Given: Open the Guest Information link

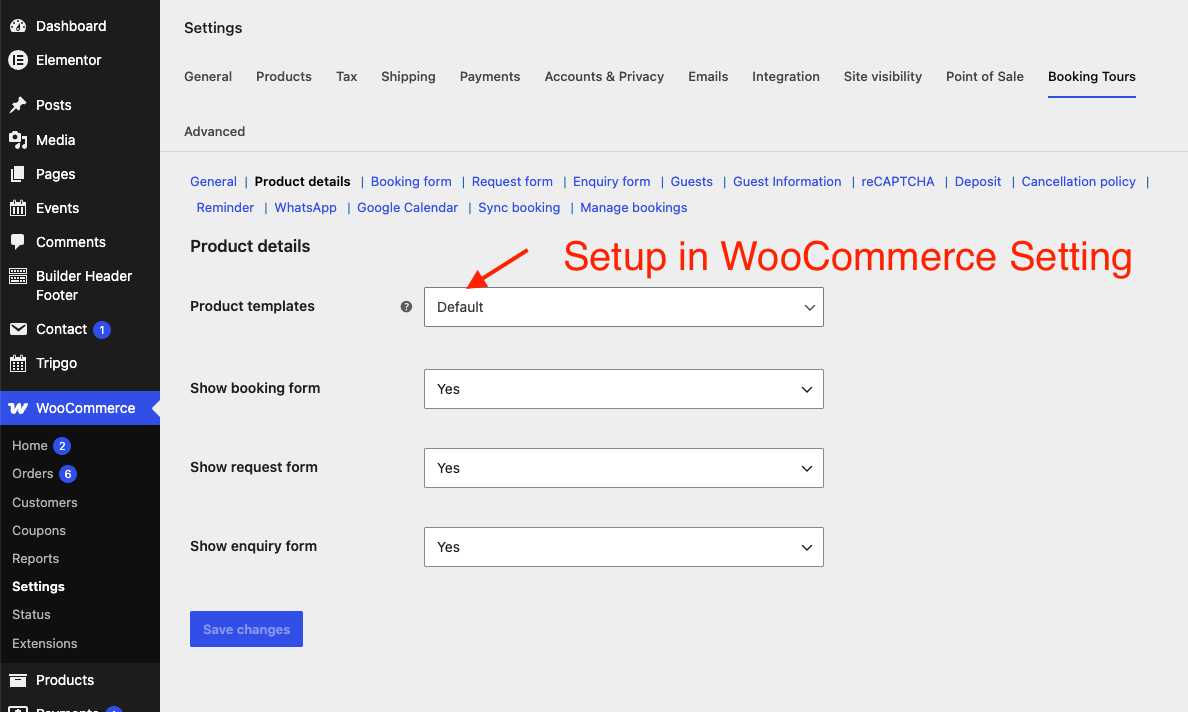Looking at the screenshot, I should pos(786,182).
